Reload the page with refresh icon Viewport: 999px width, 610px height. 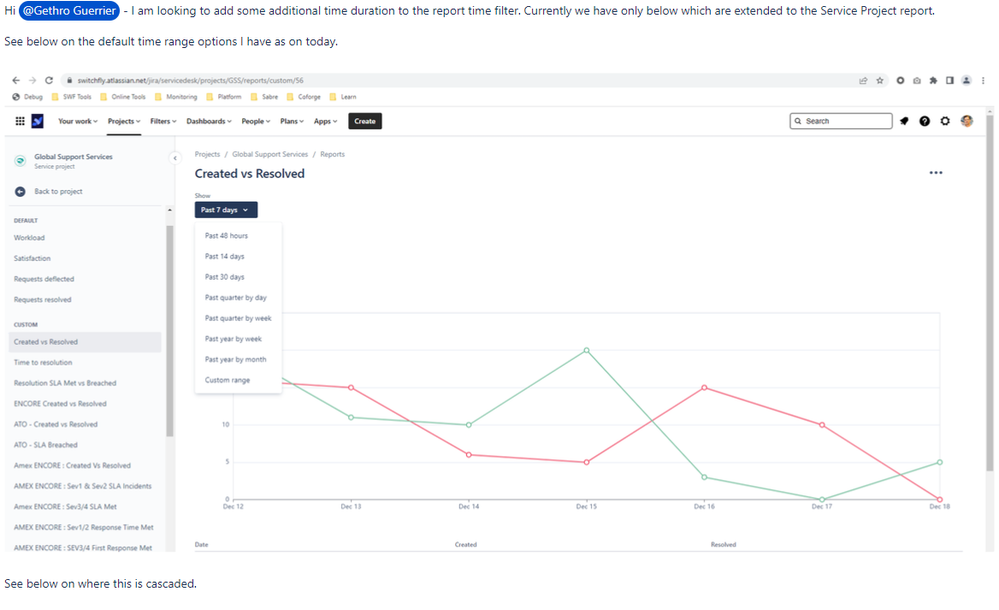[49, 80]
